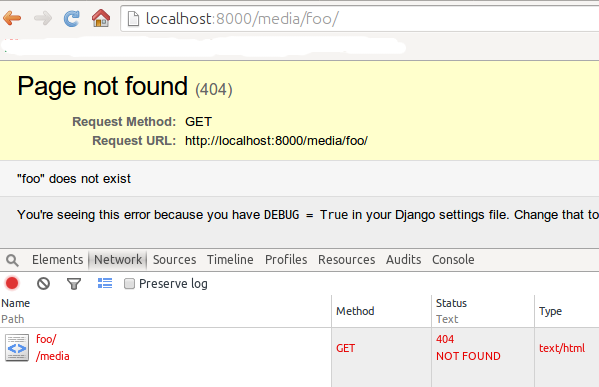Click the /media path text
Image resolution: width=599 pixels, height=387 pixels.
[x=53, y=356]
